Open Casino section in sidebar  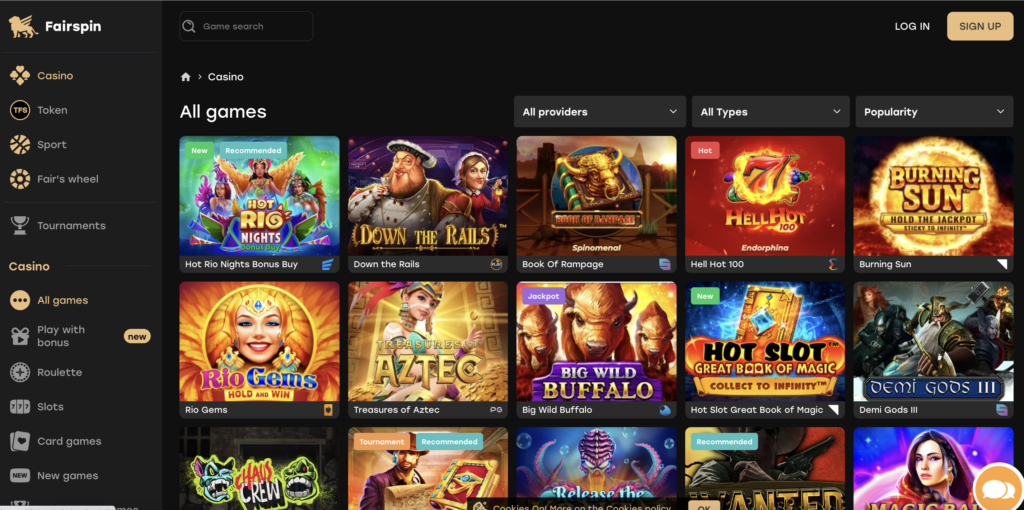(55, 76)
